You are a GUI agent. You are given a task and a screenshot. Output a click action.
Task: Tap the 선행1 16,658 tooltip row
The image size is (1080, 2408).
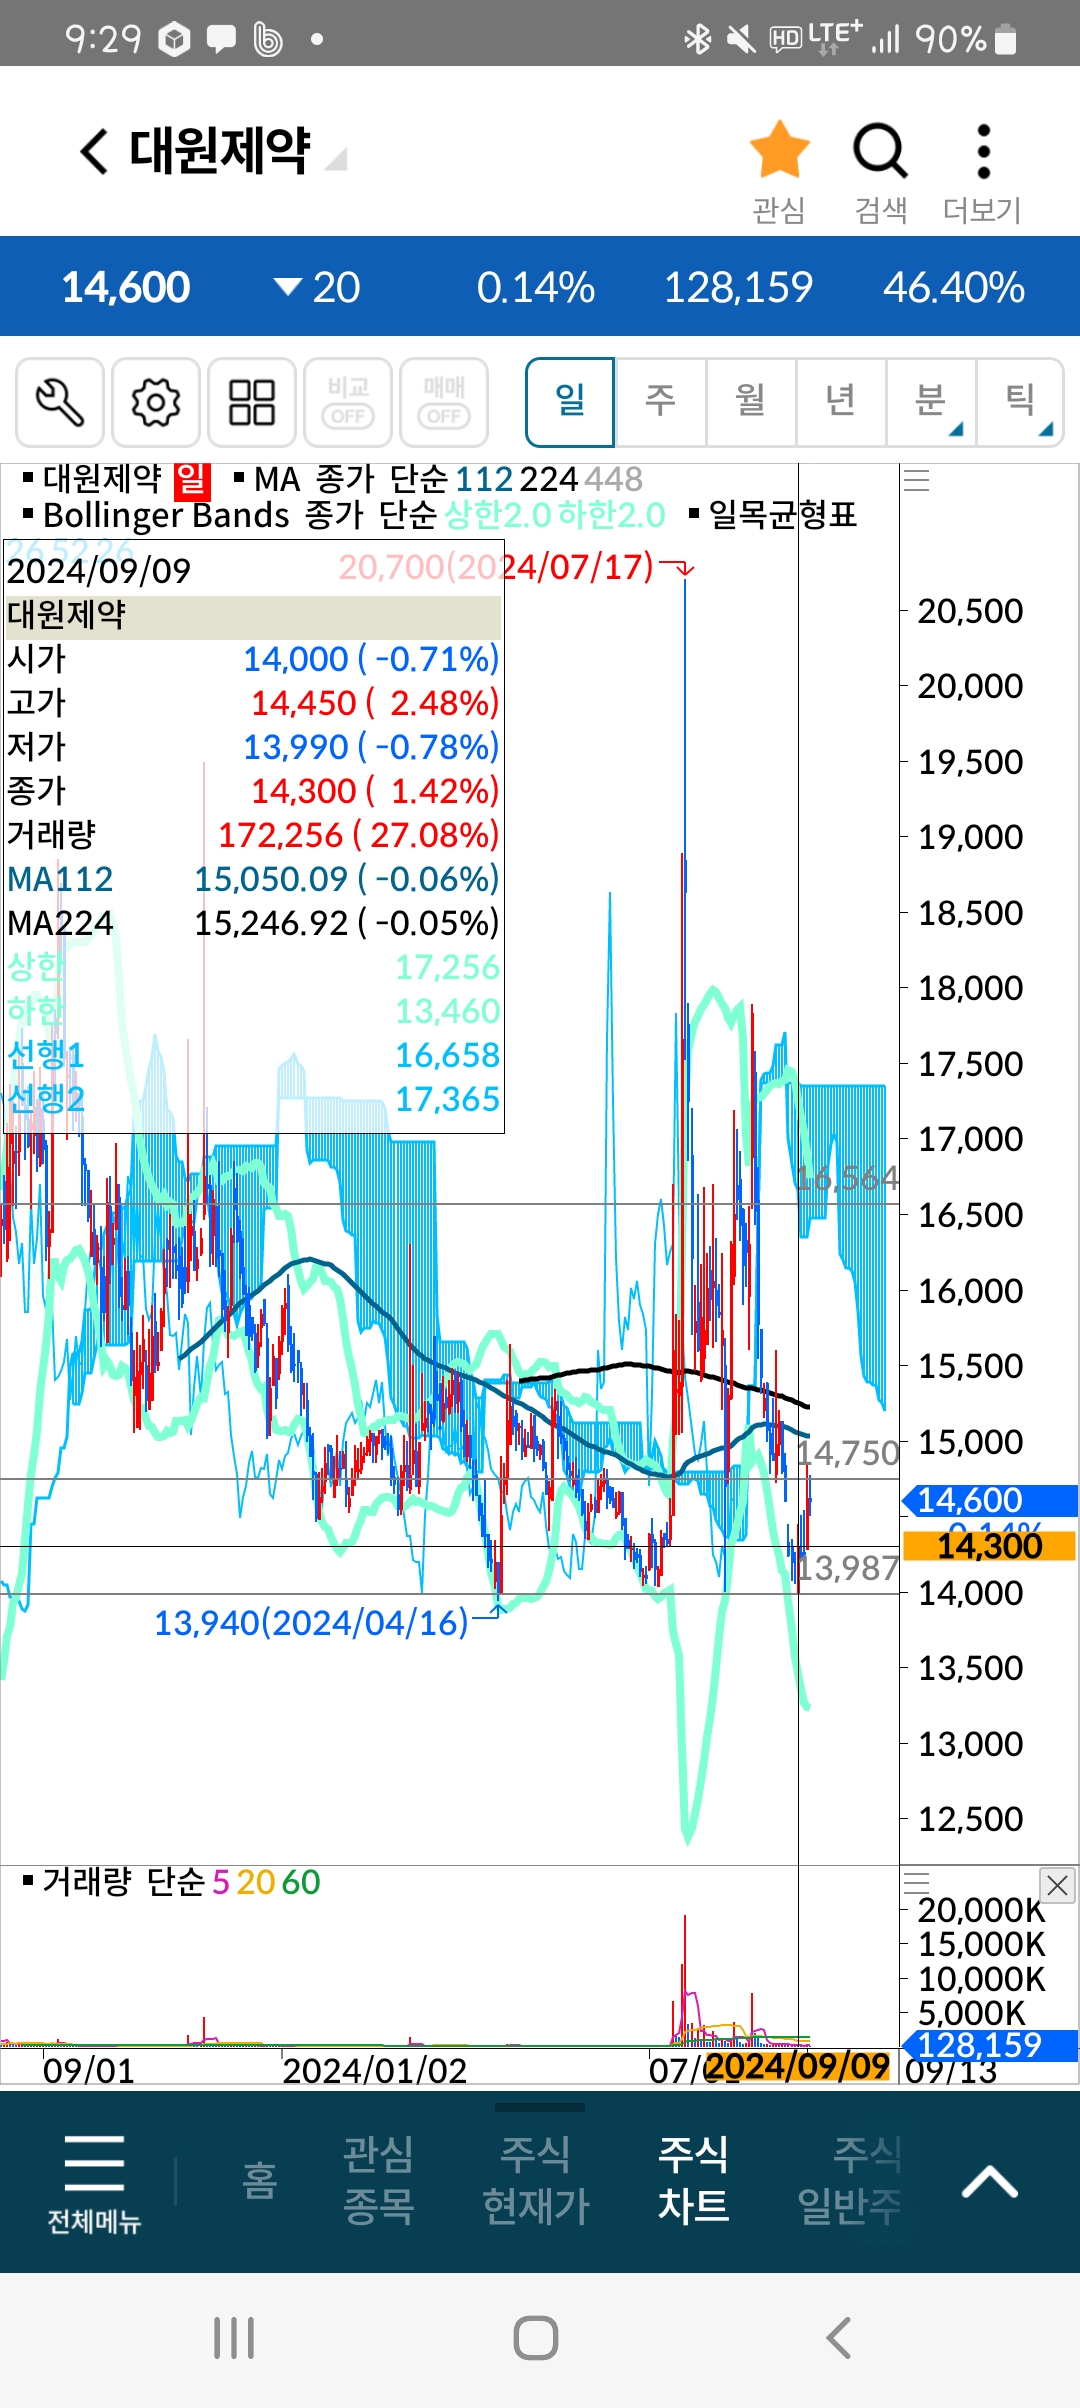tap(253, 1055)
